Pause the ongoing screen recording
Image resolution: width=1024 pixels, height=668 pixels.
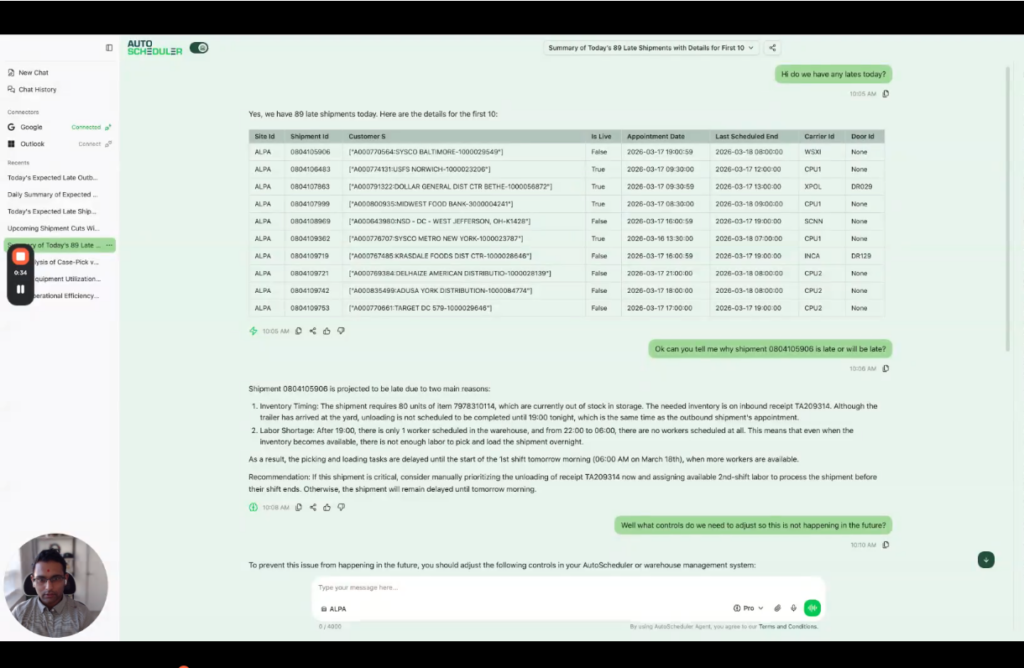tap(20, 291)
